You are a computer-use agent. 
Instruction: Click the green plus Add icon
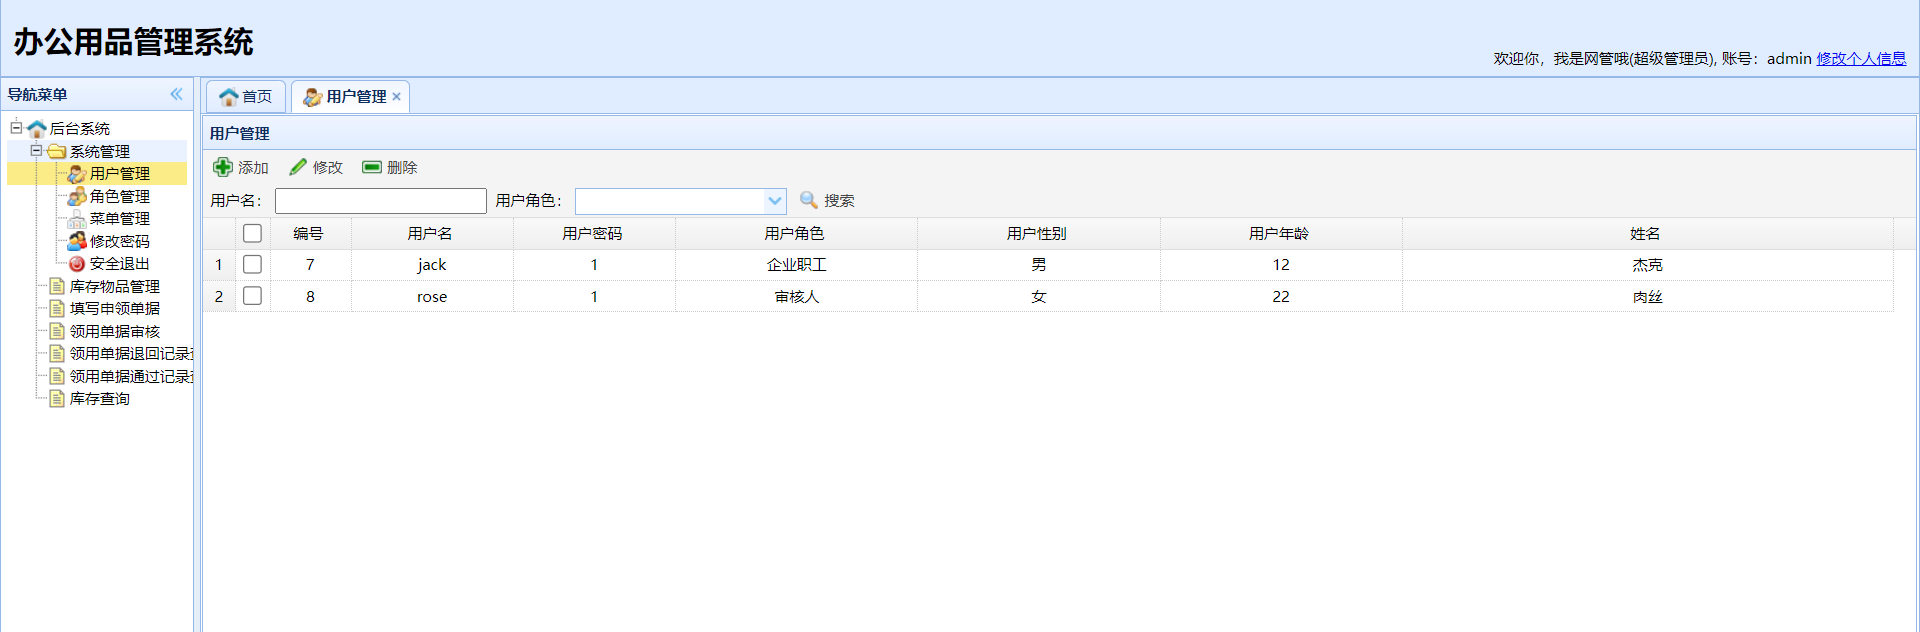tap(223, 167)
